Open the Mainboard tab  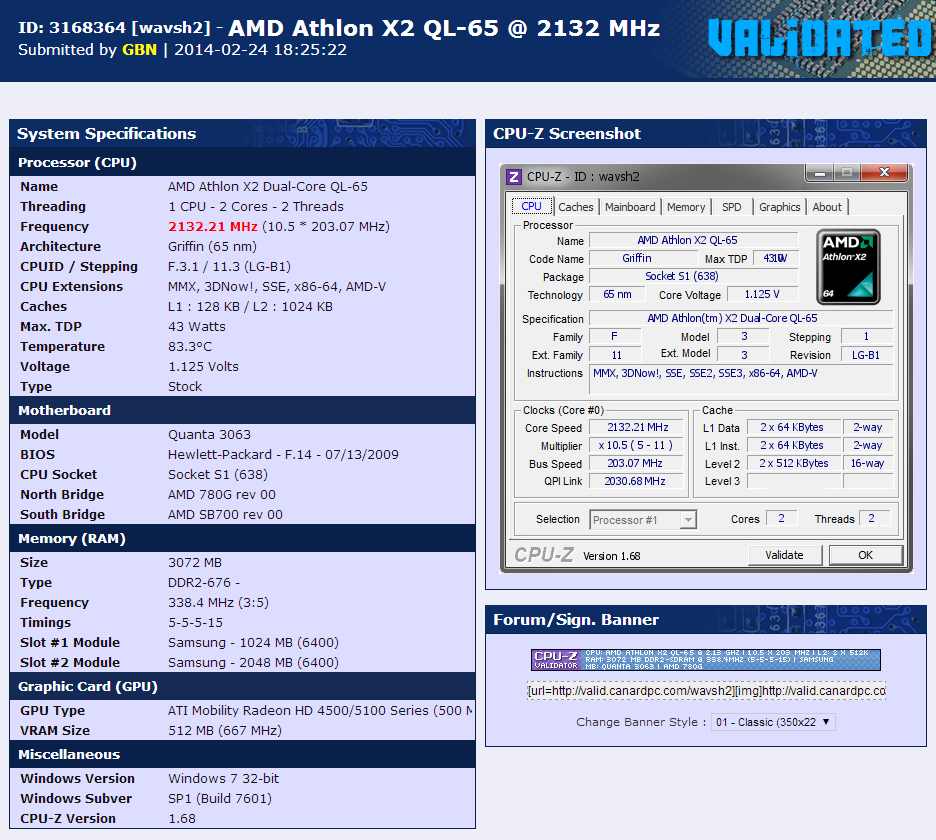tap(630, 207)
